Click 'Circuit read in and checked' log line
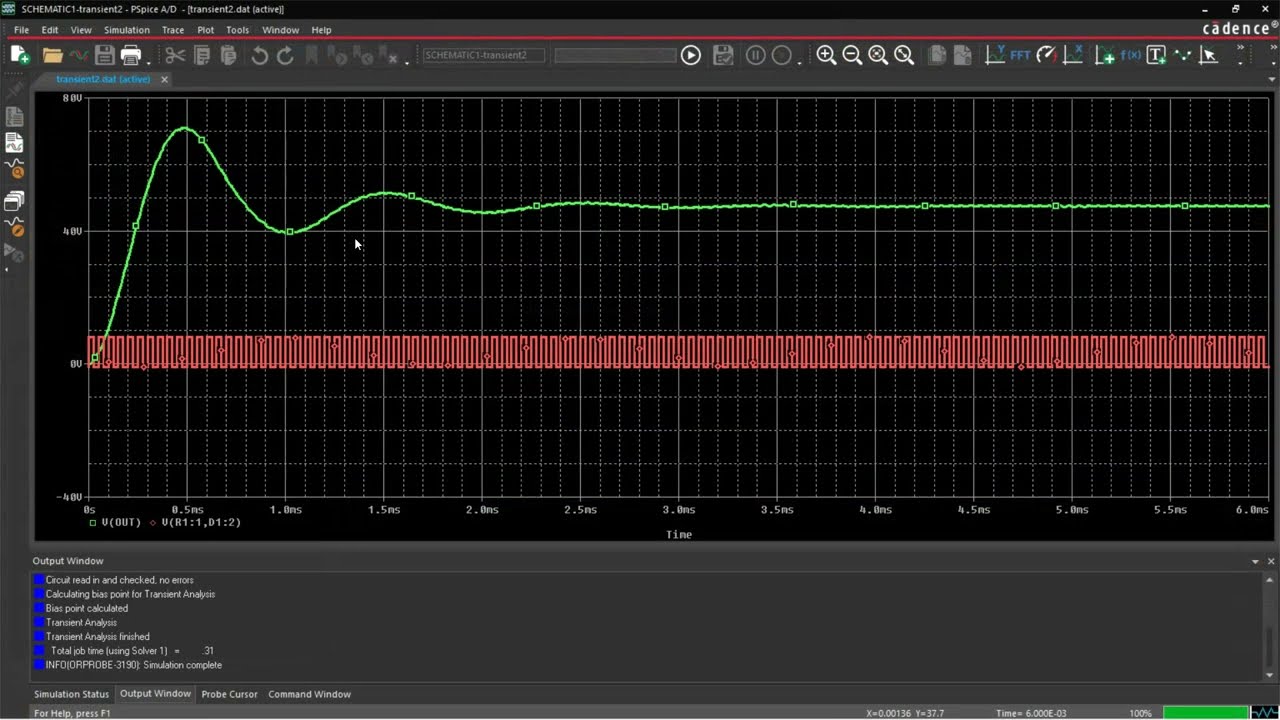 (x=119, y=580)
